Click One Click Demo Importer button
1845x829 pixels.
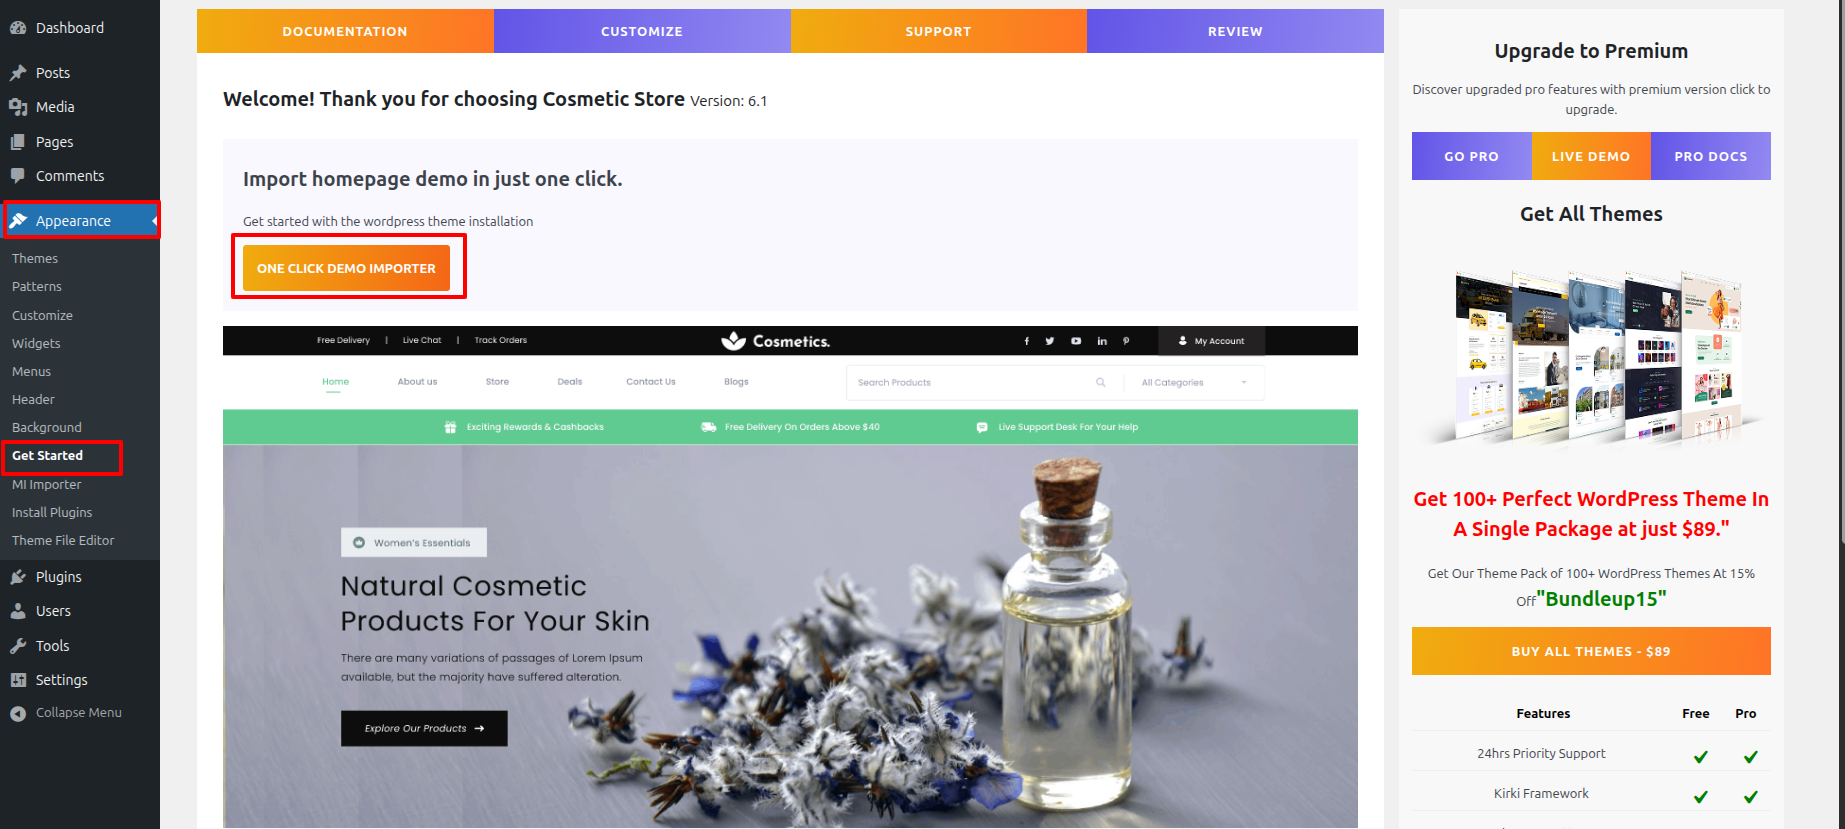(346, 268)
